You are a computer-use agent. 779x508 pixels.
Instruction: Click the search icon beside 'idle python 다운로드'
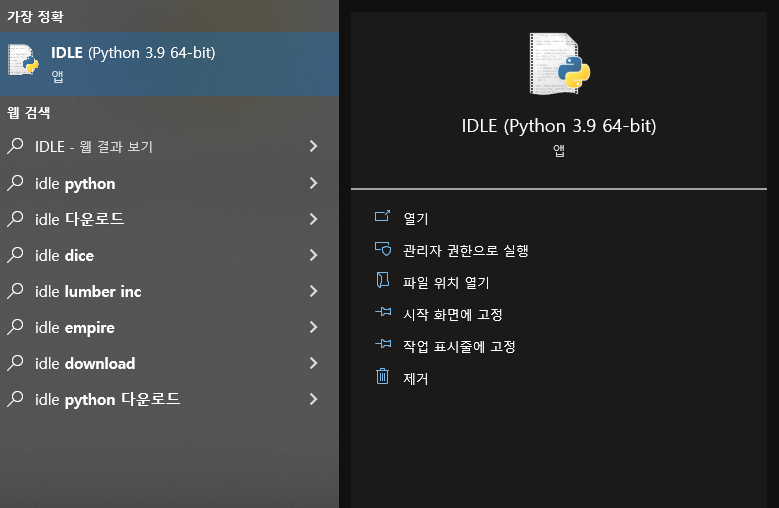pyautogui.click(x=15, y=399)
